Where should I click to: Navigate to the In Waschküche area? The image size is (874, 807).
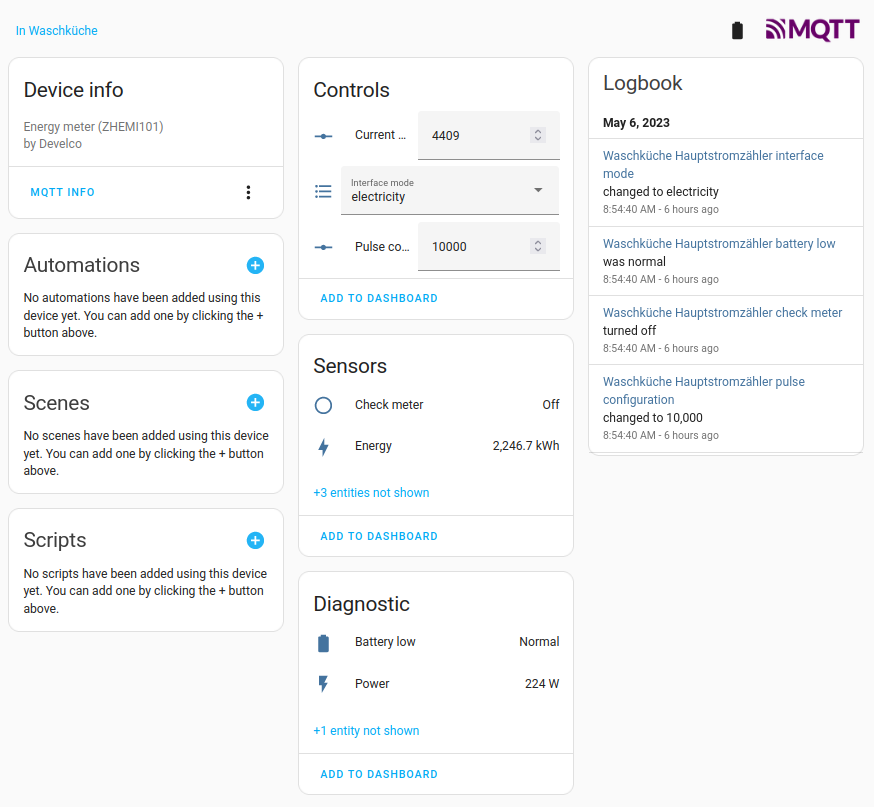pos(56,31)
